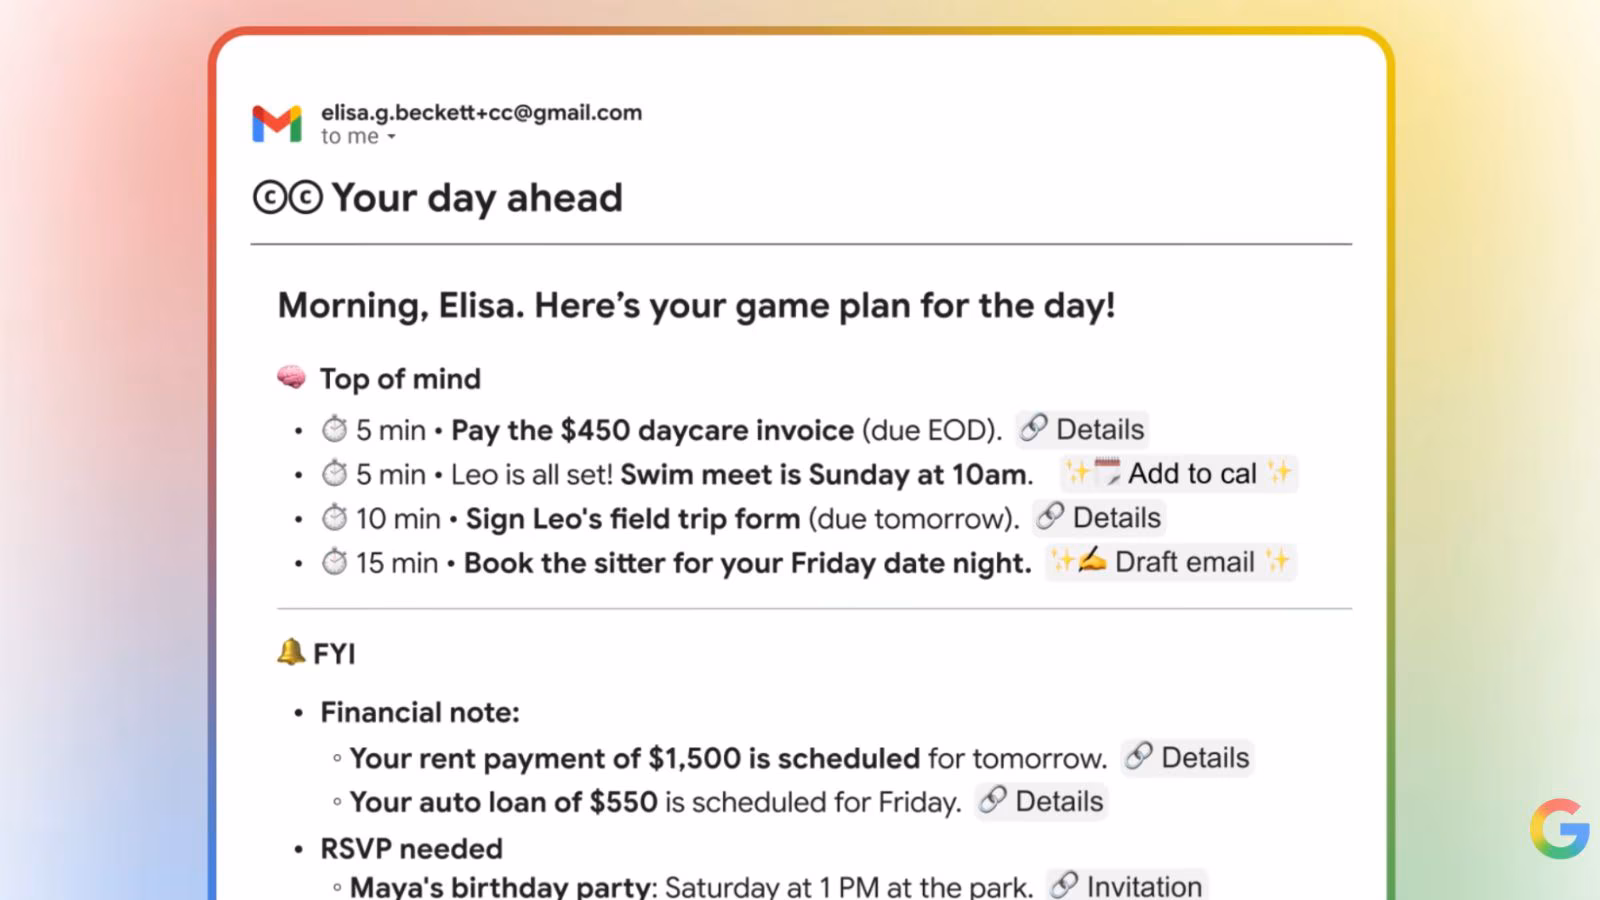
Task: Open Details for the rent payment
Action: (1187, 758)
